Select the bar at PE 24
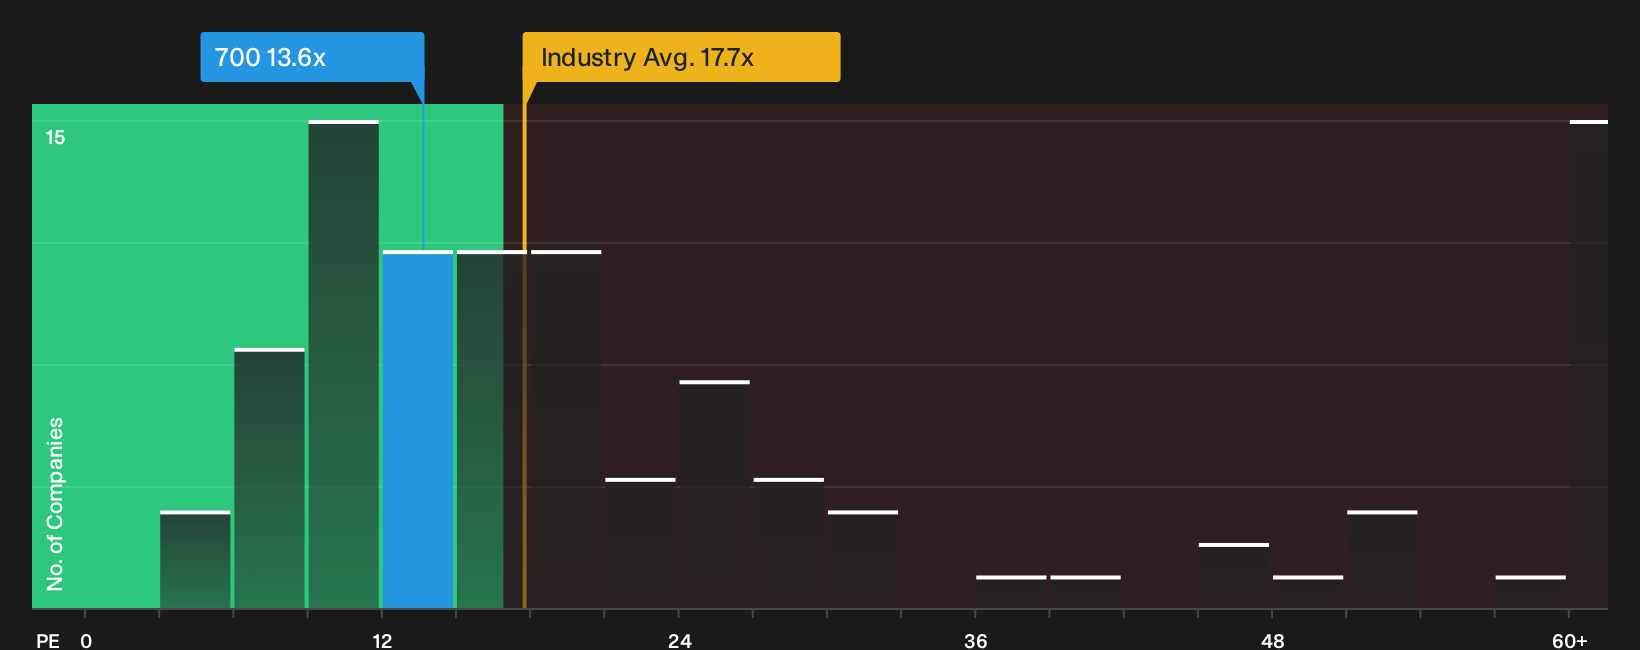The width and height of the screenshot is (1640, 650). tap(715, 494)
